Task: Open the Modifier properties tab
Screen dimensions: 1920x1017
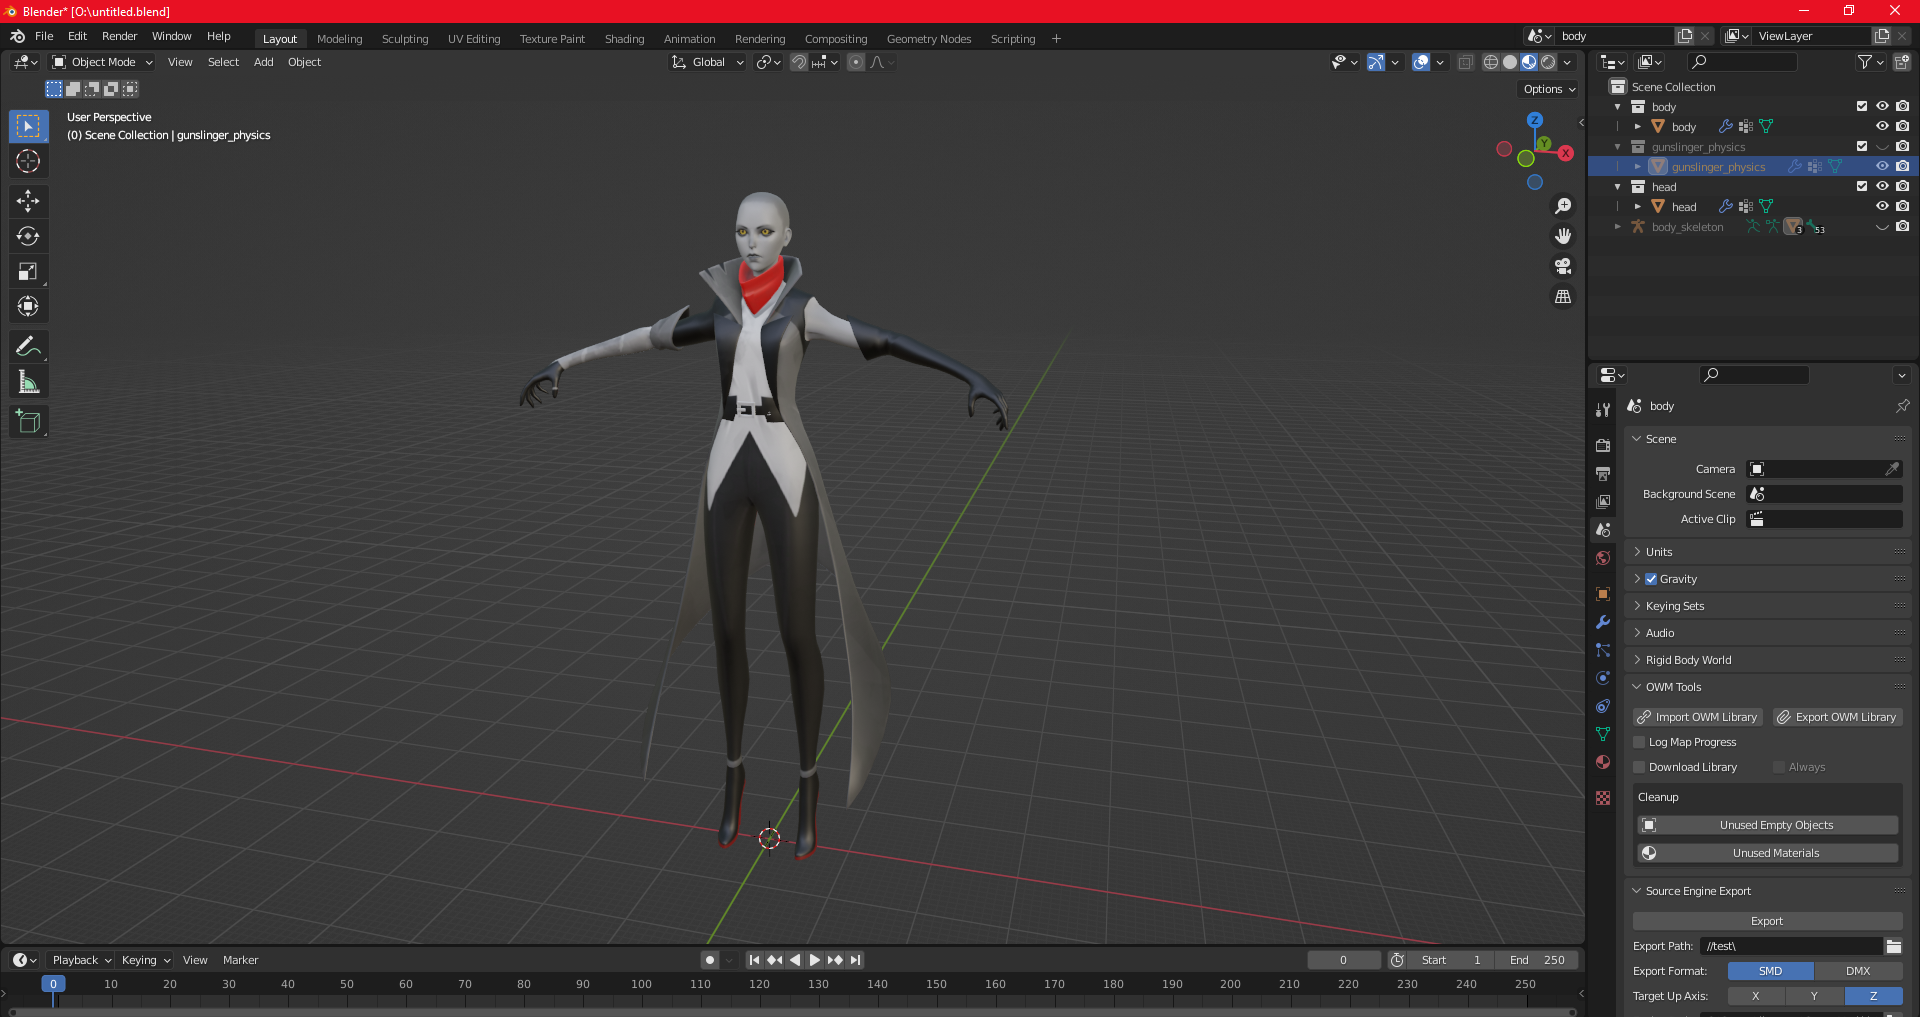Action: (x=1603, y=622)
